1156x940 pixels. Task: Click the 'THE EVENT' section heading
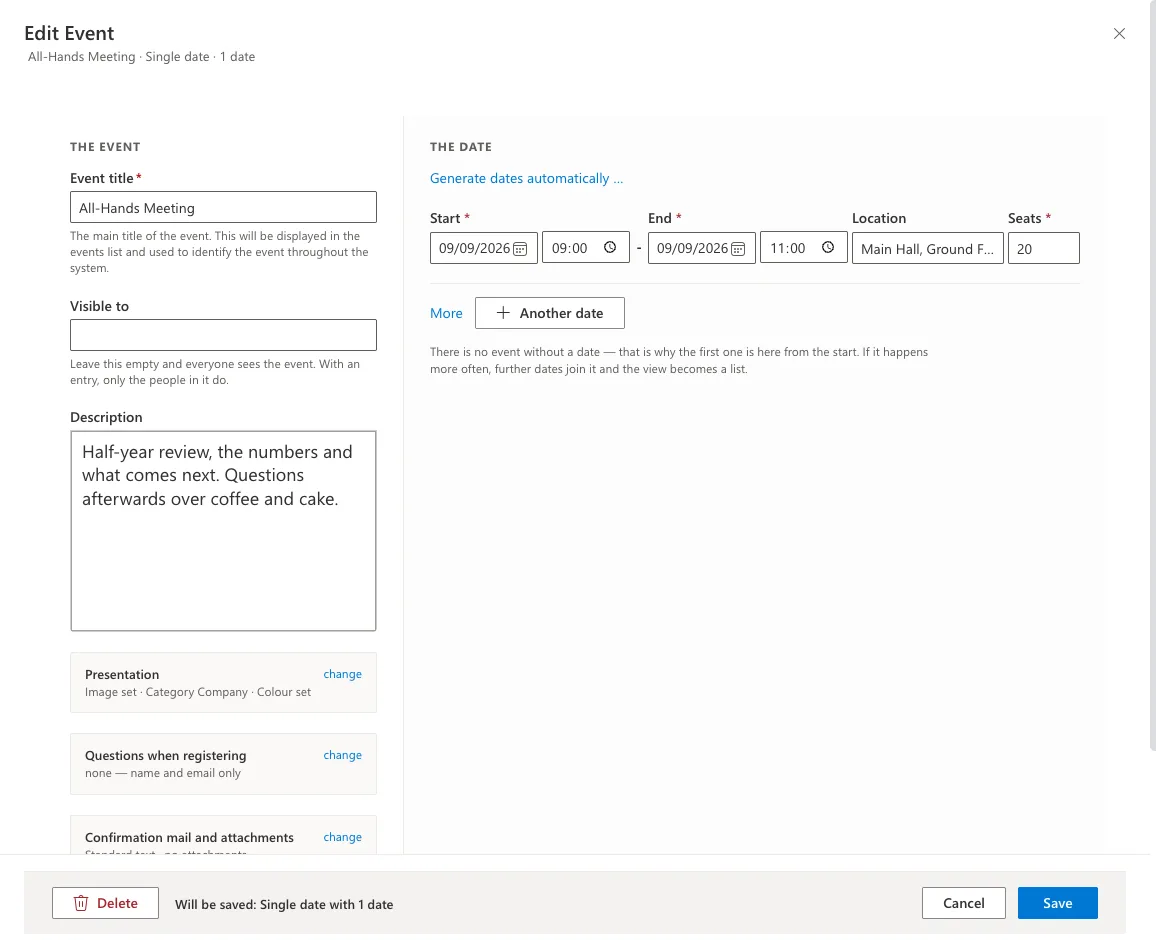[105, 147]
